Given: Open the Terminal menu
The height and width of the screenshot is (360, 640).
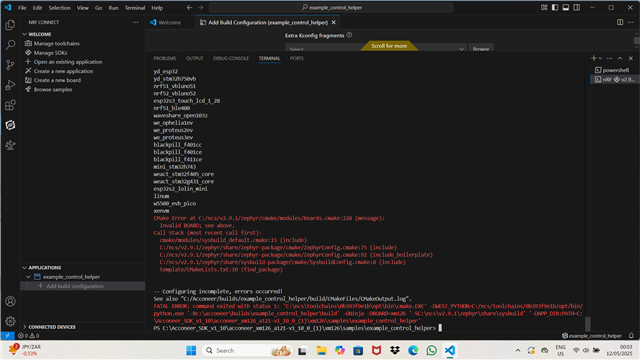Looking at the screenshot, I should [135, 8].
